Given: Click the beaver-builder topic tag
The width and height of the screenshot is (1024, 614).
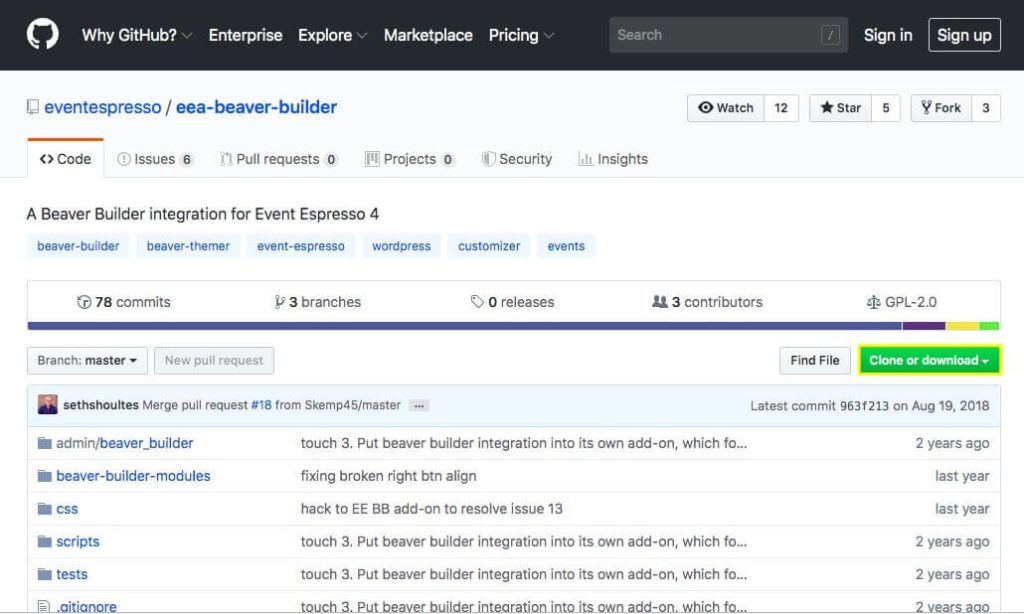Looking at the screenshot, I should coord(78,246).
